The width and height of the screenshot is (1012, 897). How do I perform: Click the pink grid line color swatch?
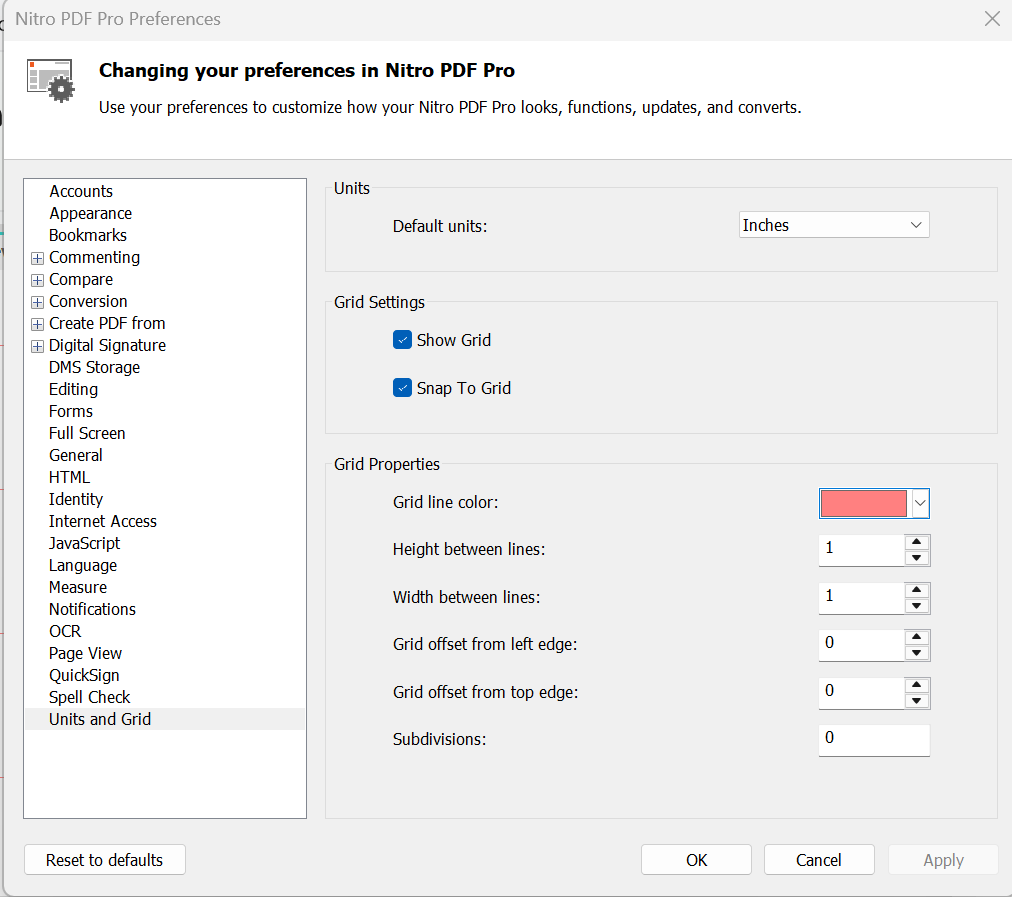pos(864,503)
